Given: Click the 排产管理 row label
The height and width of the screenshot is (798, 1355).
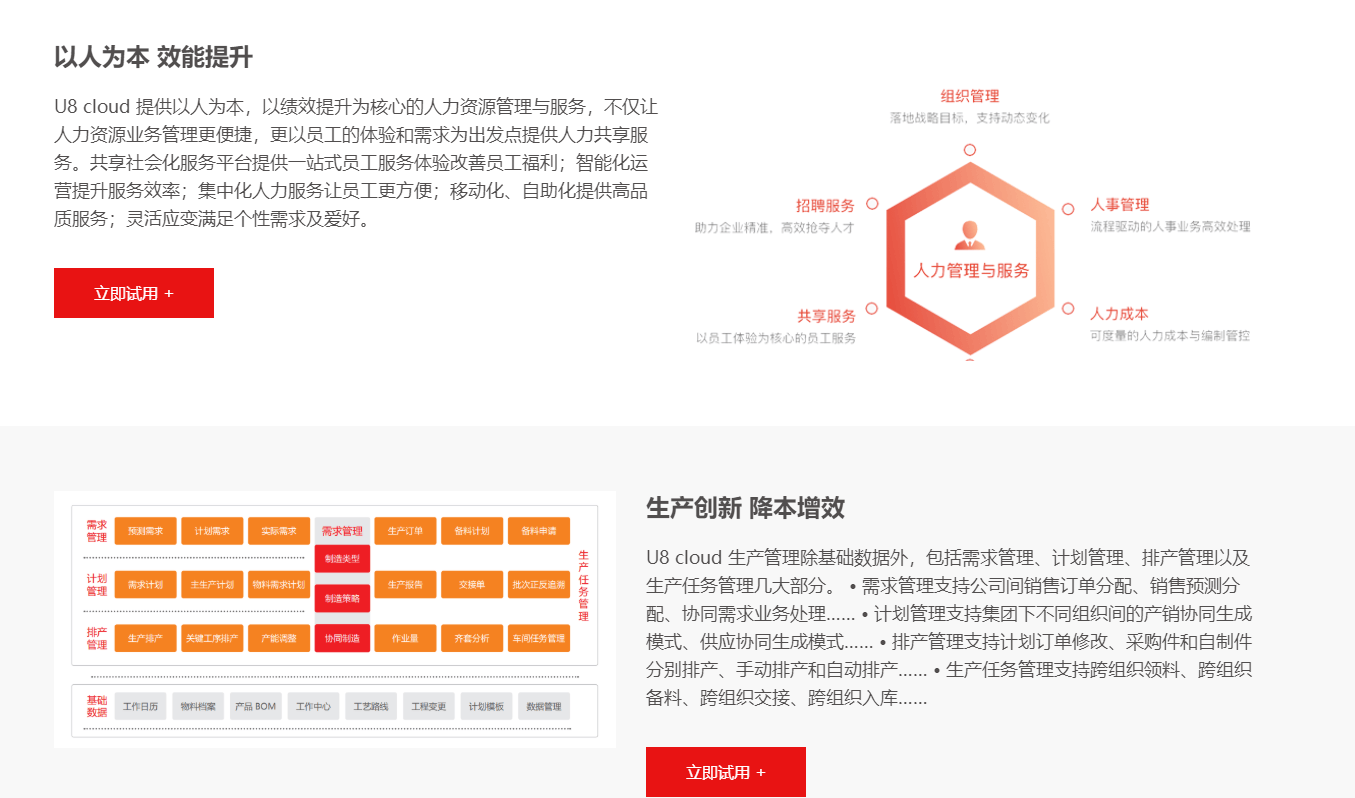Looking at the screenshot, I should pyautogui.click(x=97, y=638).
